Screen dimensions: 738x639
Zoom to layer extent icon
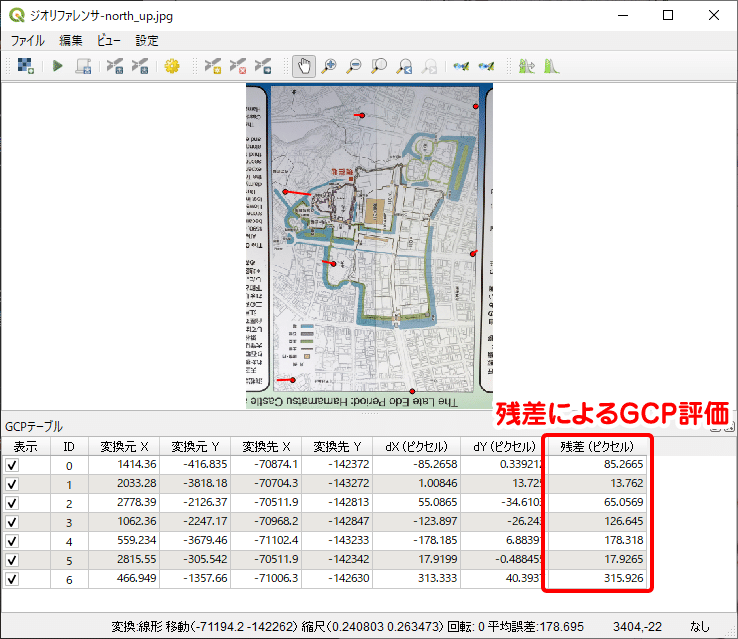[379, 66]
